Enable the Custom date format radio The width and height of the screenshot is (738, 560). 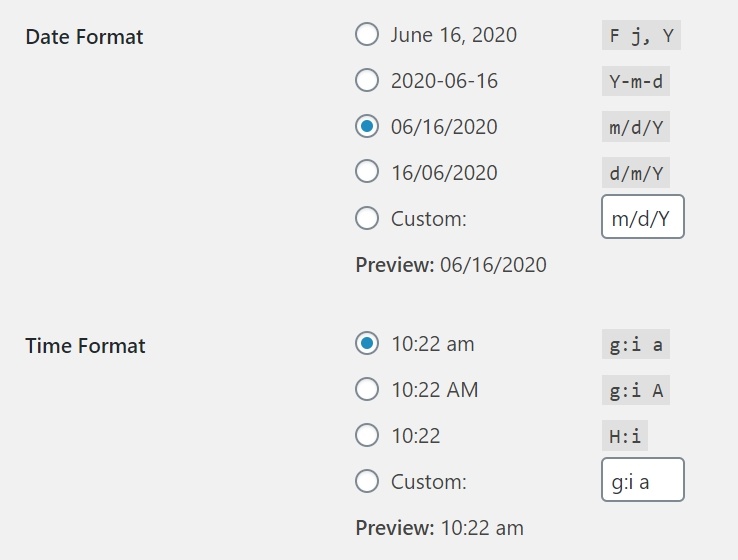pos(367,219)
